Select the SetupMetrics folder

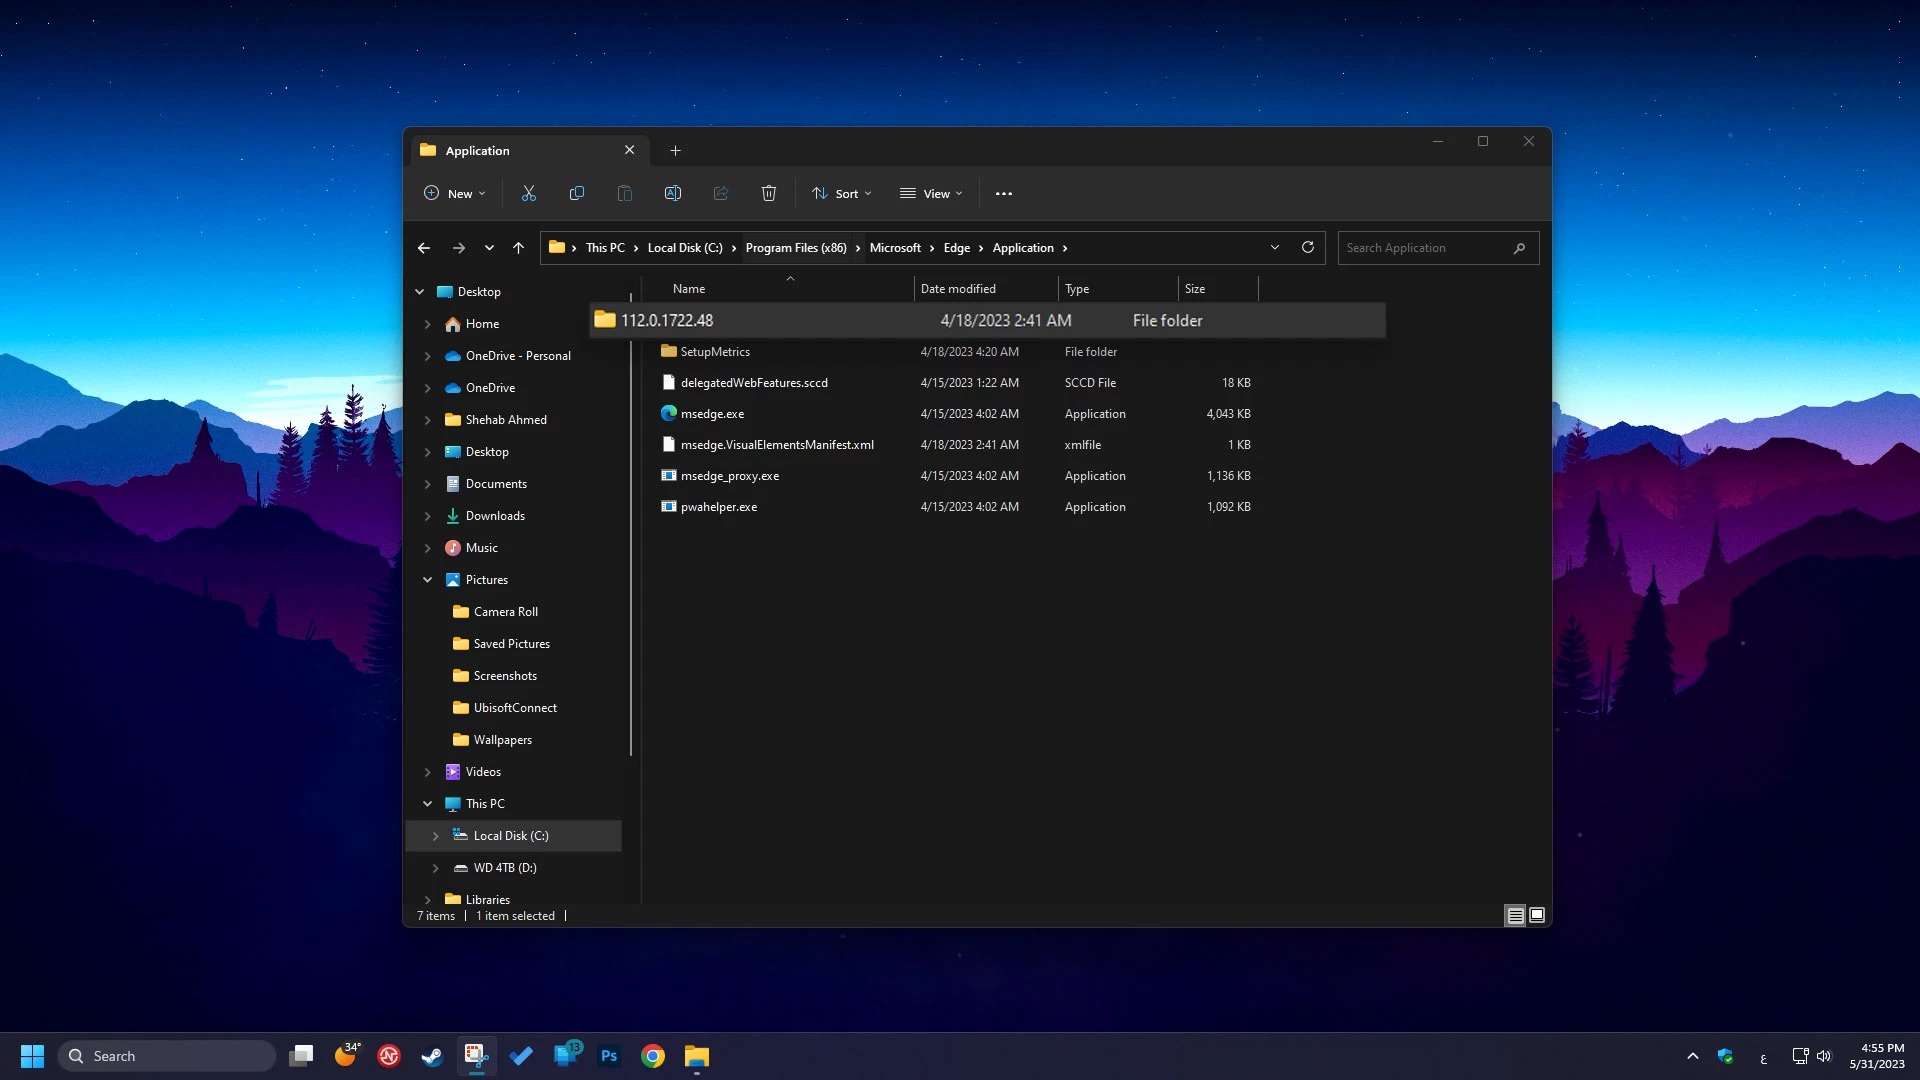(x=715, y=352)
